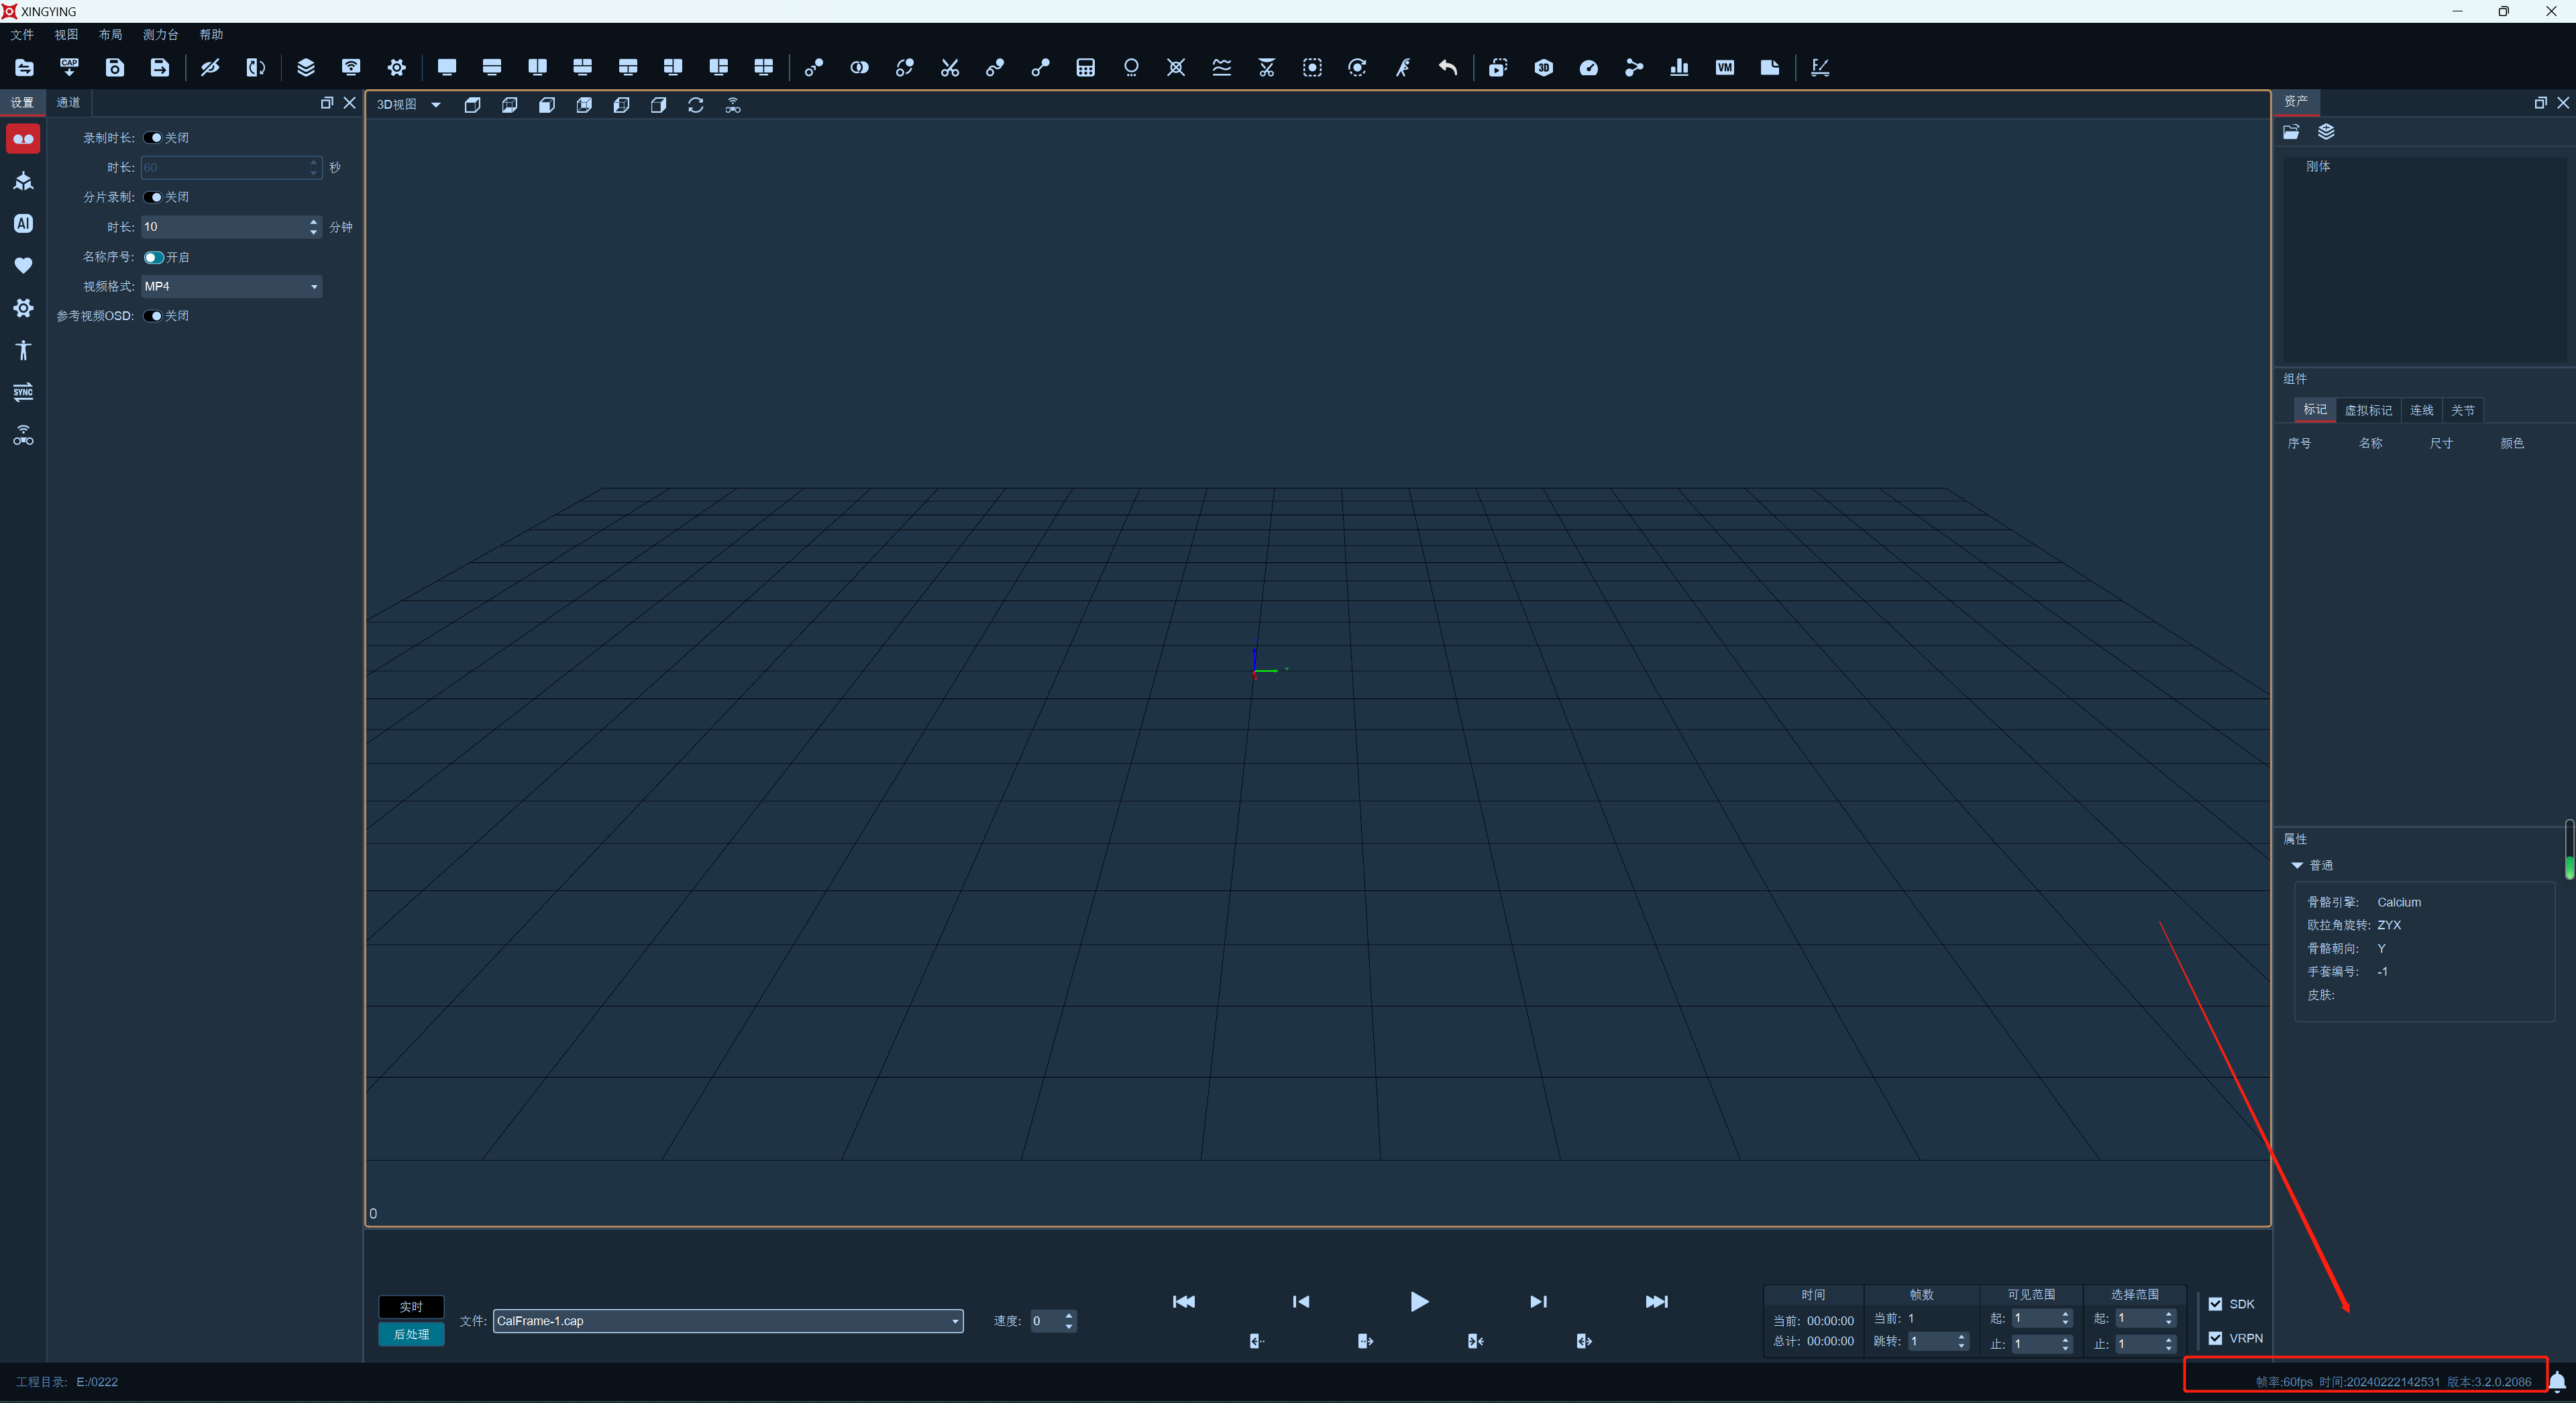This screenshot has width=2576, height=1403.
Task: Toggle the 录制时长 switch
Action: point(153,138)
